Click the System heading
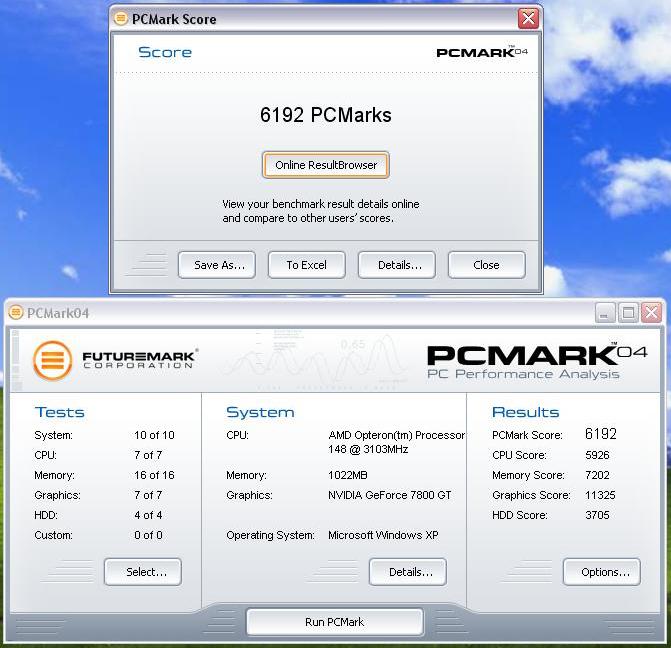671x648 pixels. coord(260,412)
